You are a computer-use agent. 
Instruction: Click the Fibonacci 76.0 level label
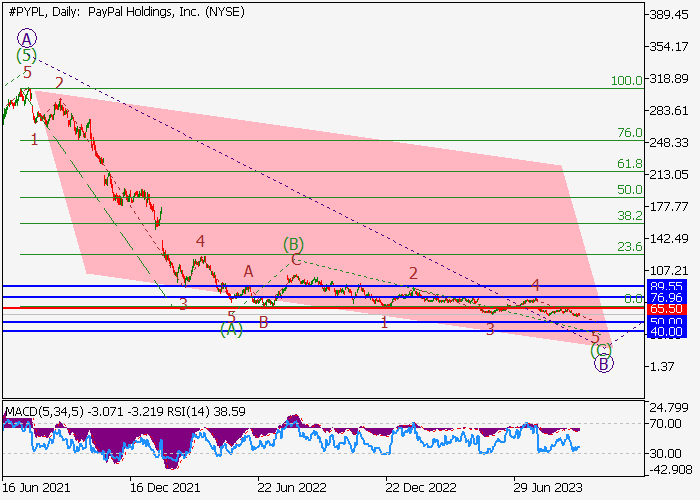coord(630,133)
